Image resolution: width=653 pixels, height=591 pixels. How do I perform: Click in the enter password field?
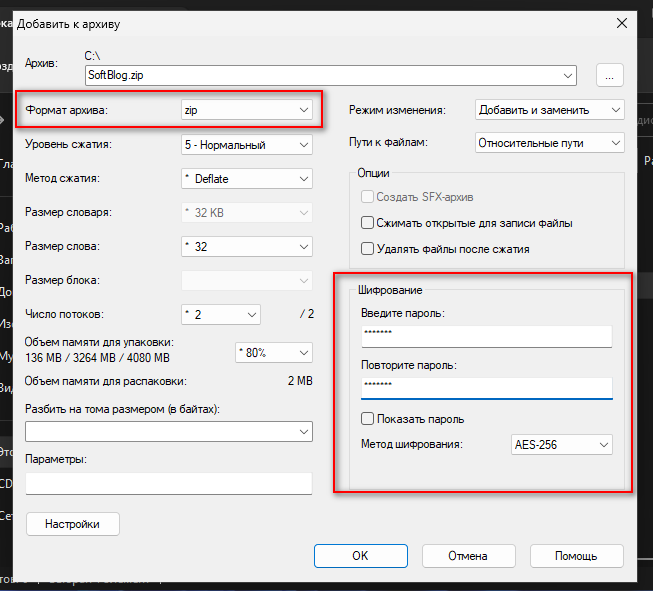tap(486, 336)
